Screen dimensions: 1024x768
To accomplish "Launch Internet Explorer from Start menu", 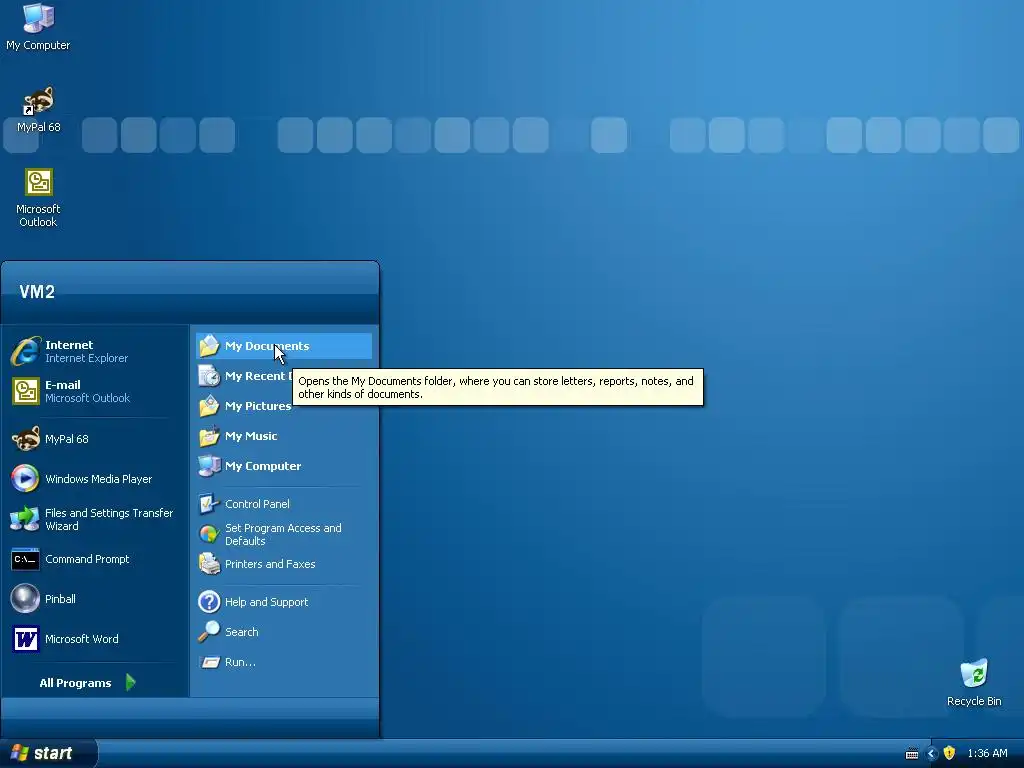I will (95, 351).
